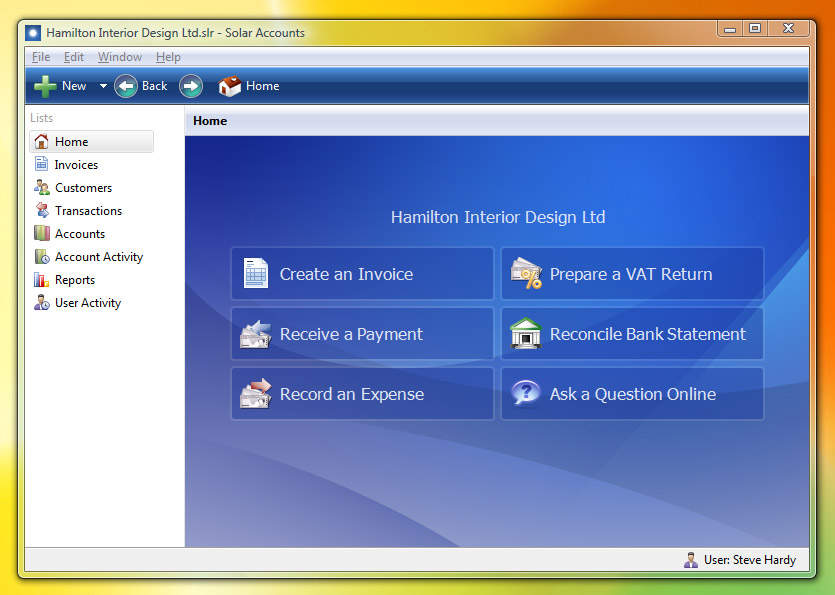
Task: Click the Home house icon in toolbar
Action: coord(230,86)
